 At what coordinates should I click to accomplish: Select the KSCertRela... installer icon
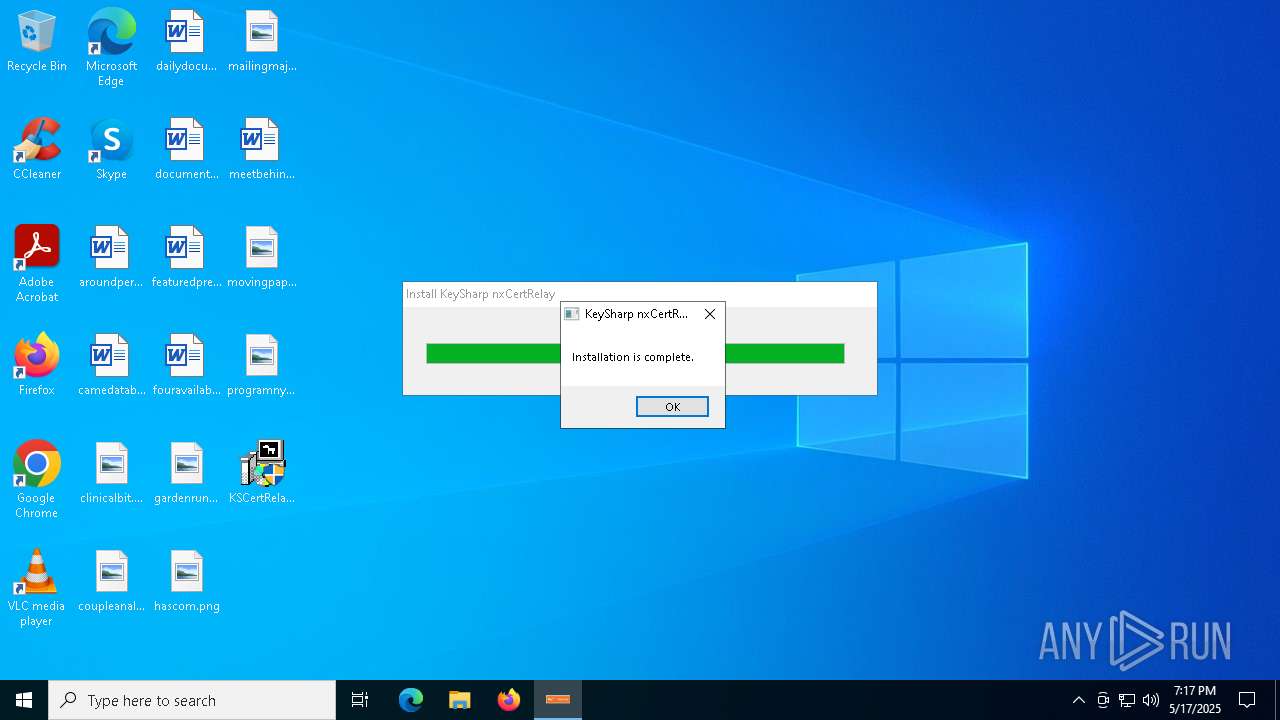[262, 474]
